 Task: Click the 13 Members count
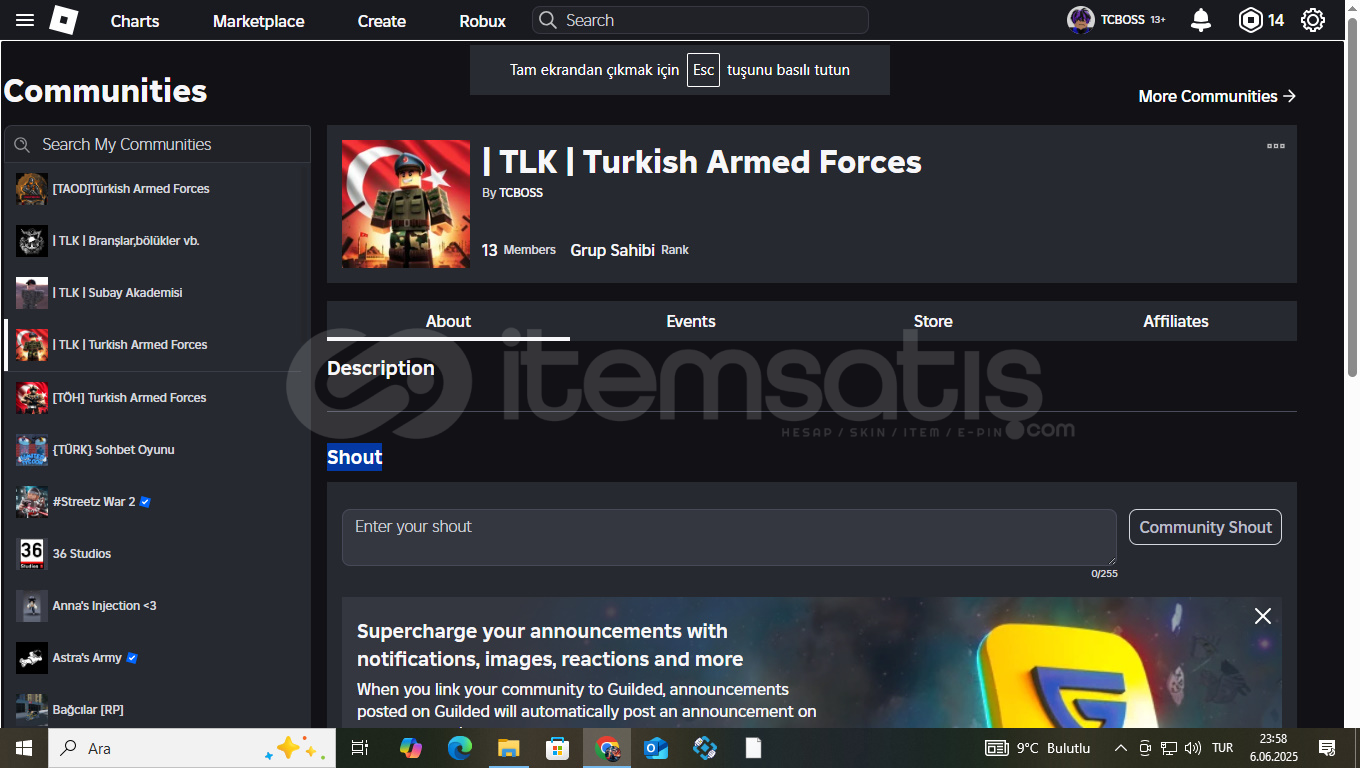518,250
